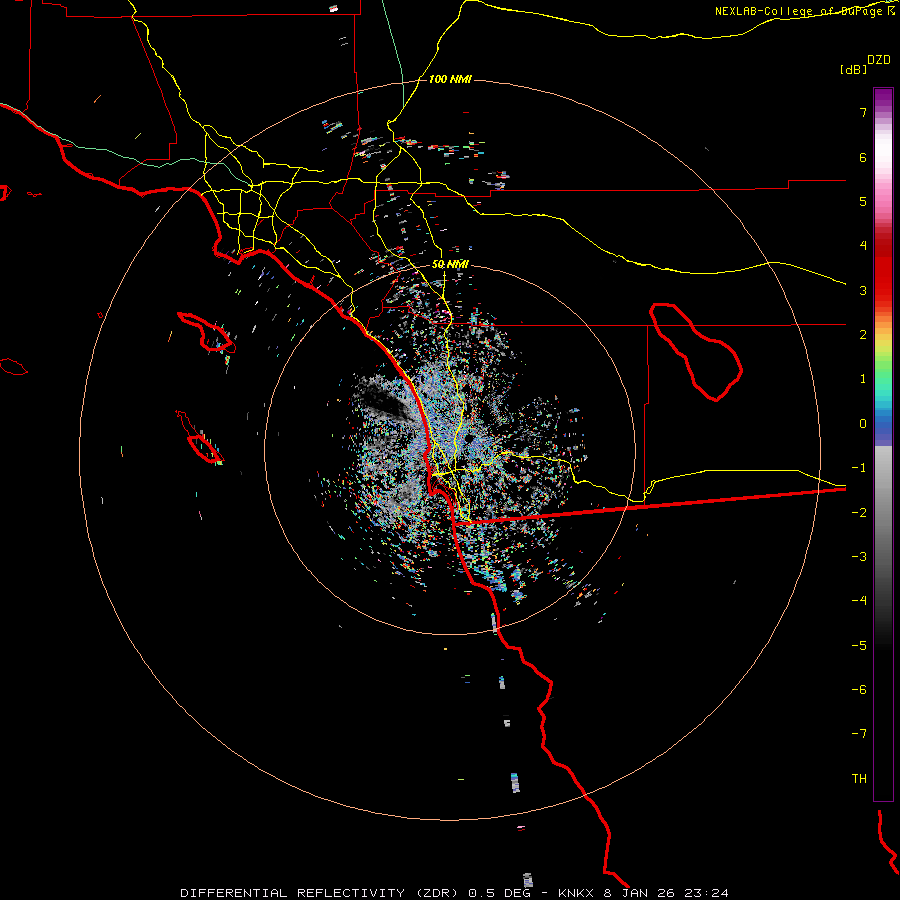The width and height of the screenshot is (900, 900).
Task: Click the 5 value on the scale
Action: 863,201
